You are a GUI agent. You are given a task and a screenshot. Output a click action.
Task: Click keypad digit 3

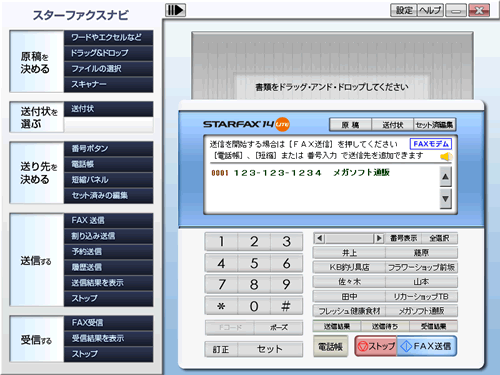(x=286, y=242)
